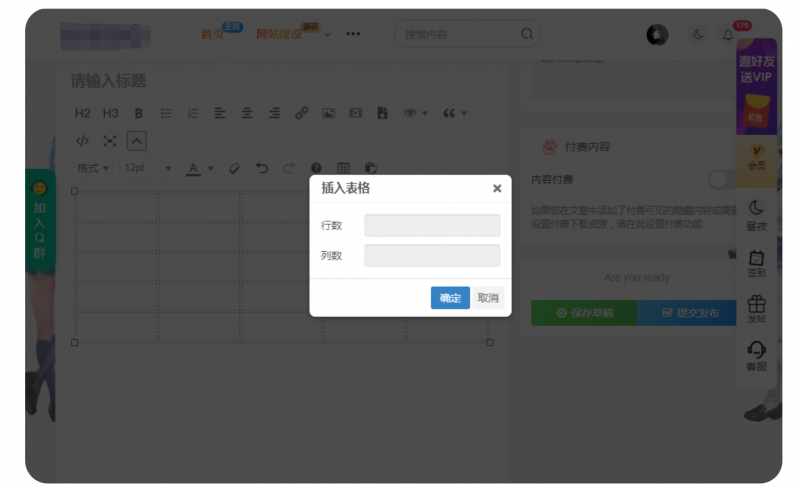Viewport: 800px width, 489px height.
Task: Toggle the moon night-mode icon in header
Action: coord(699,34)
